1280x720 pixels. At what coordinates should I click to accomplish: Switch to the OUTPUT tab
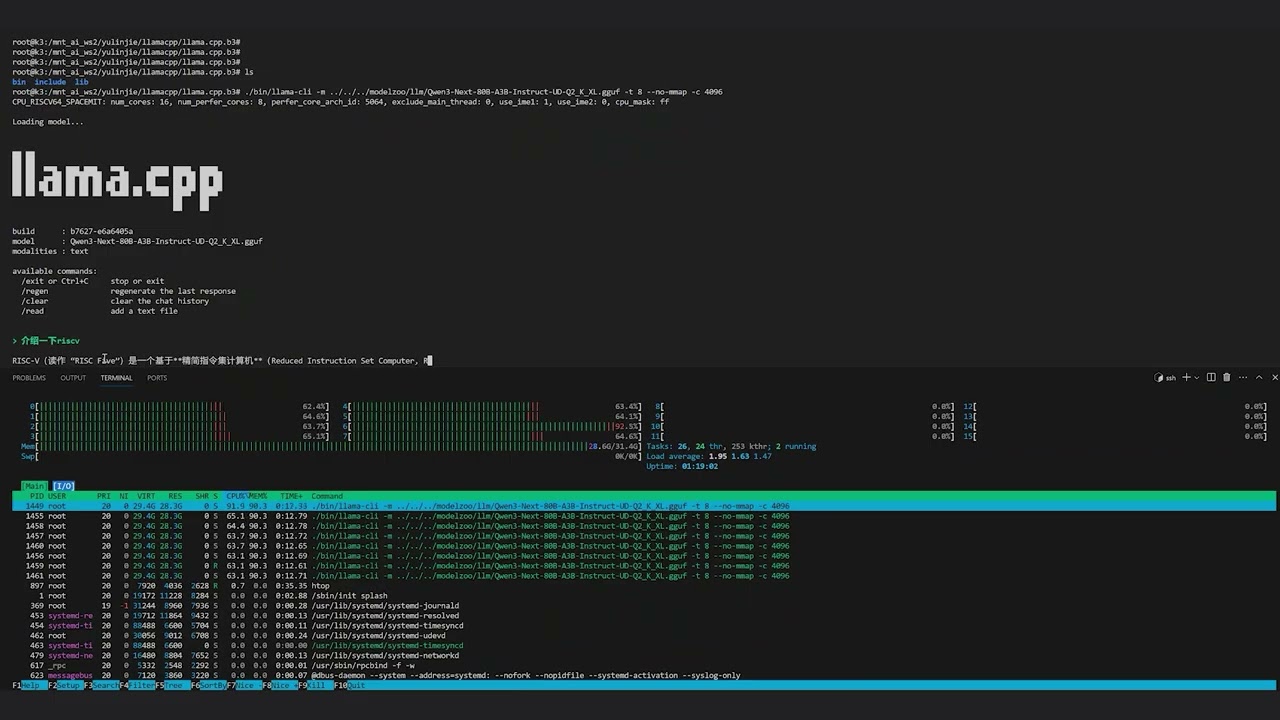click(x=73, y=378)
